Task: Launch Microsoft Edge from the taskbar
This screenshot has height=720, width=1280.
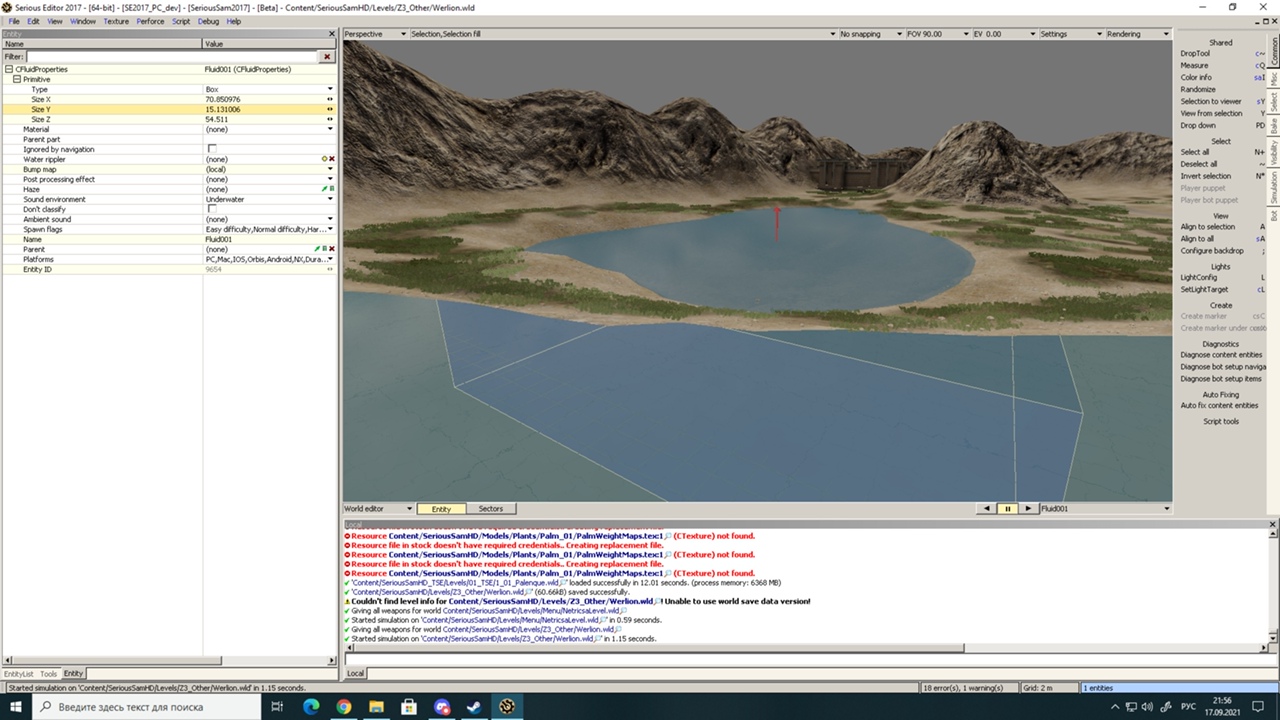Action: pyautogui.click(x=311, y=707)
